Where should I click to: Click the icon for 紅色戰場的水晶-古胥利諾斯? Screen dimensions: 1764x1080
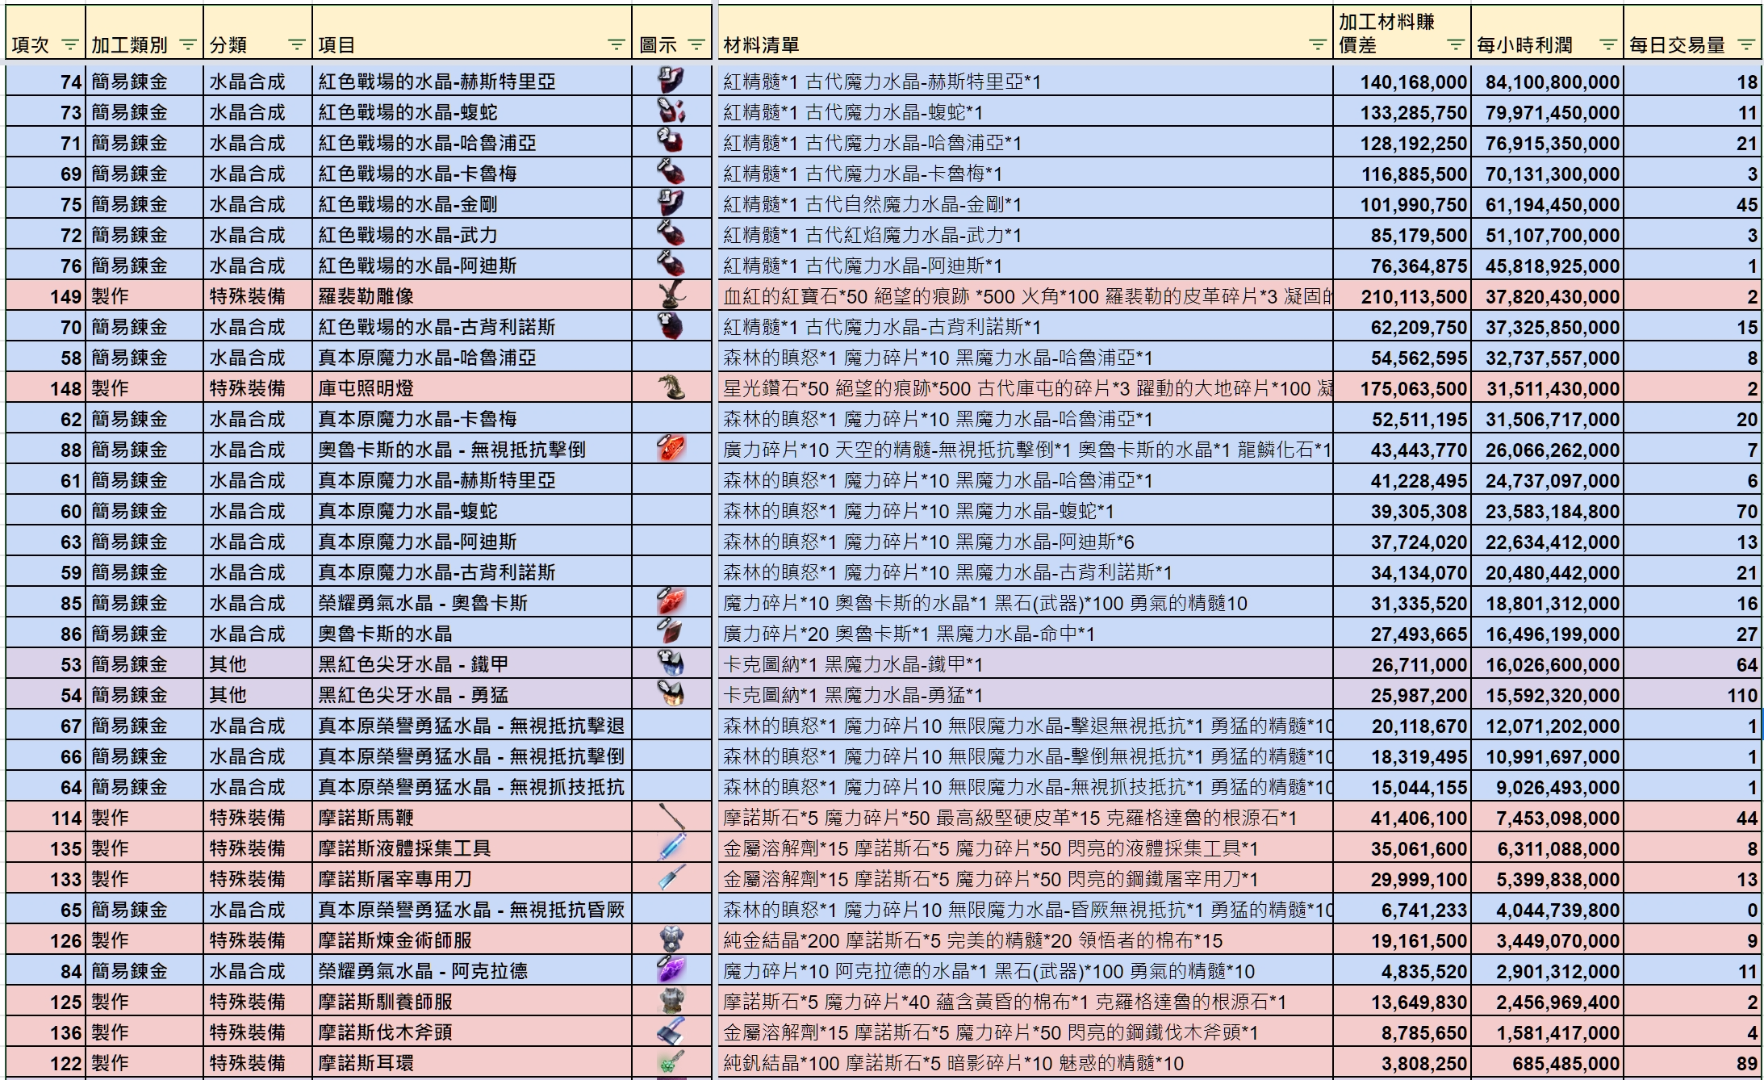pos(670,326)
